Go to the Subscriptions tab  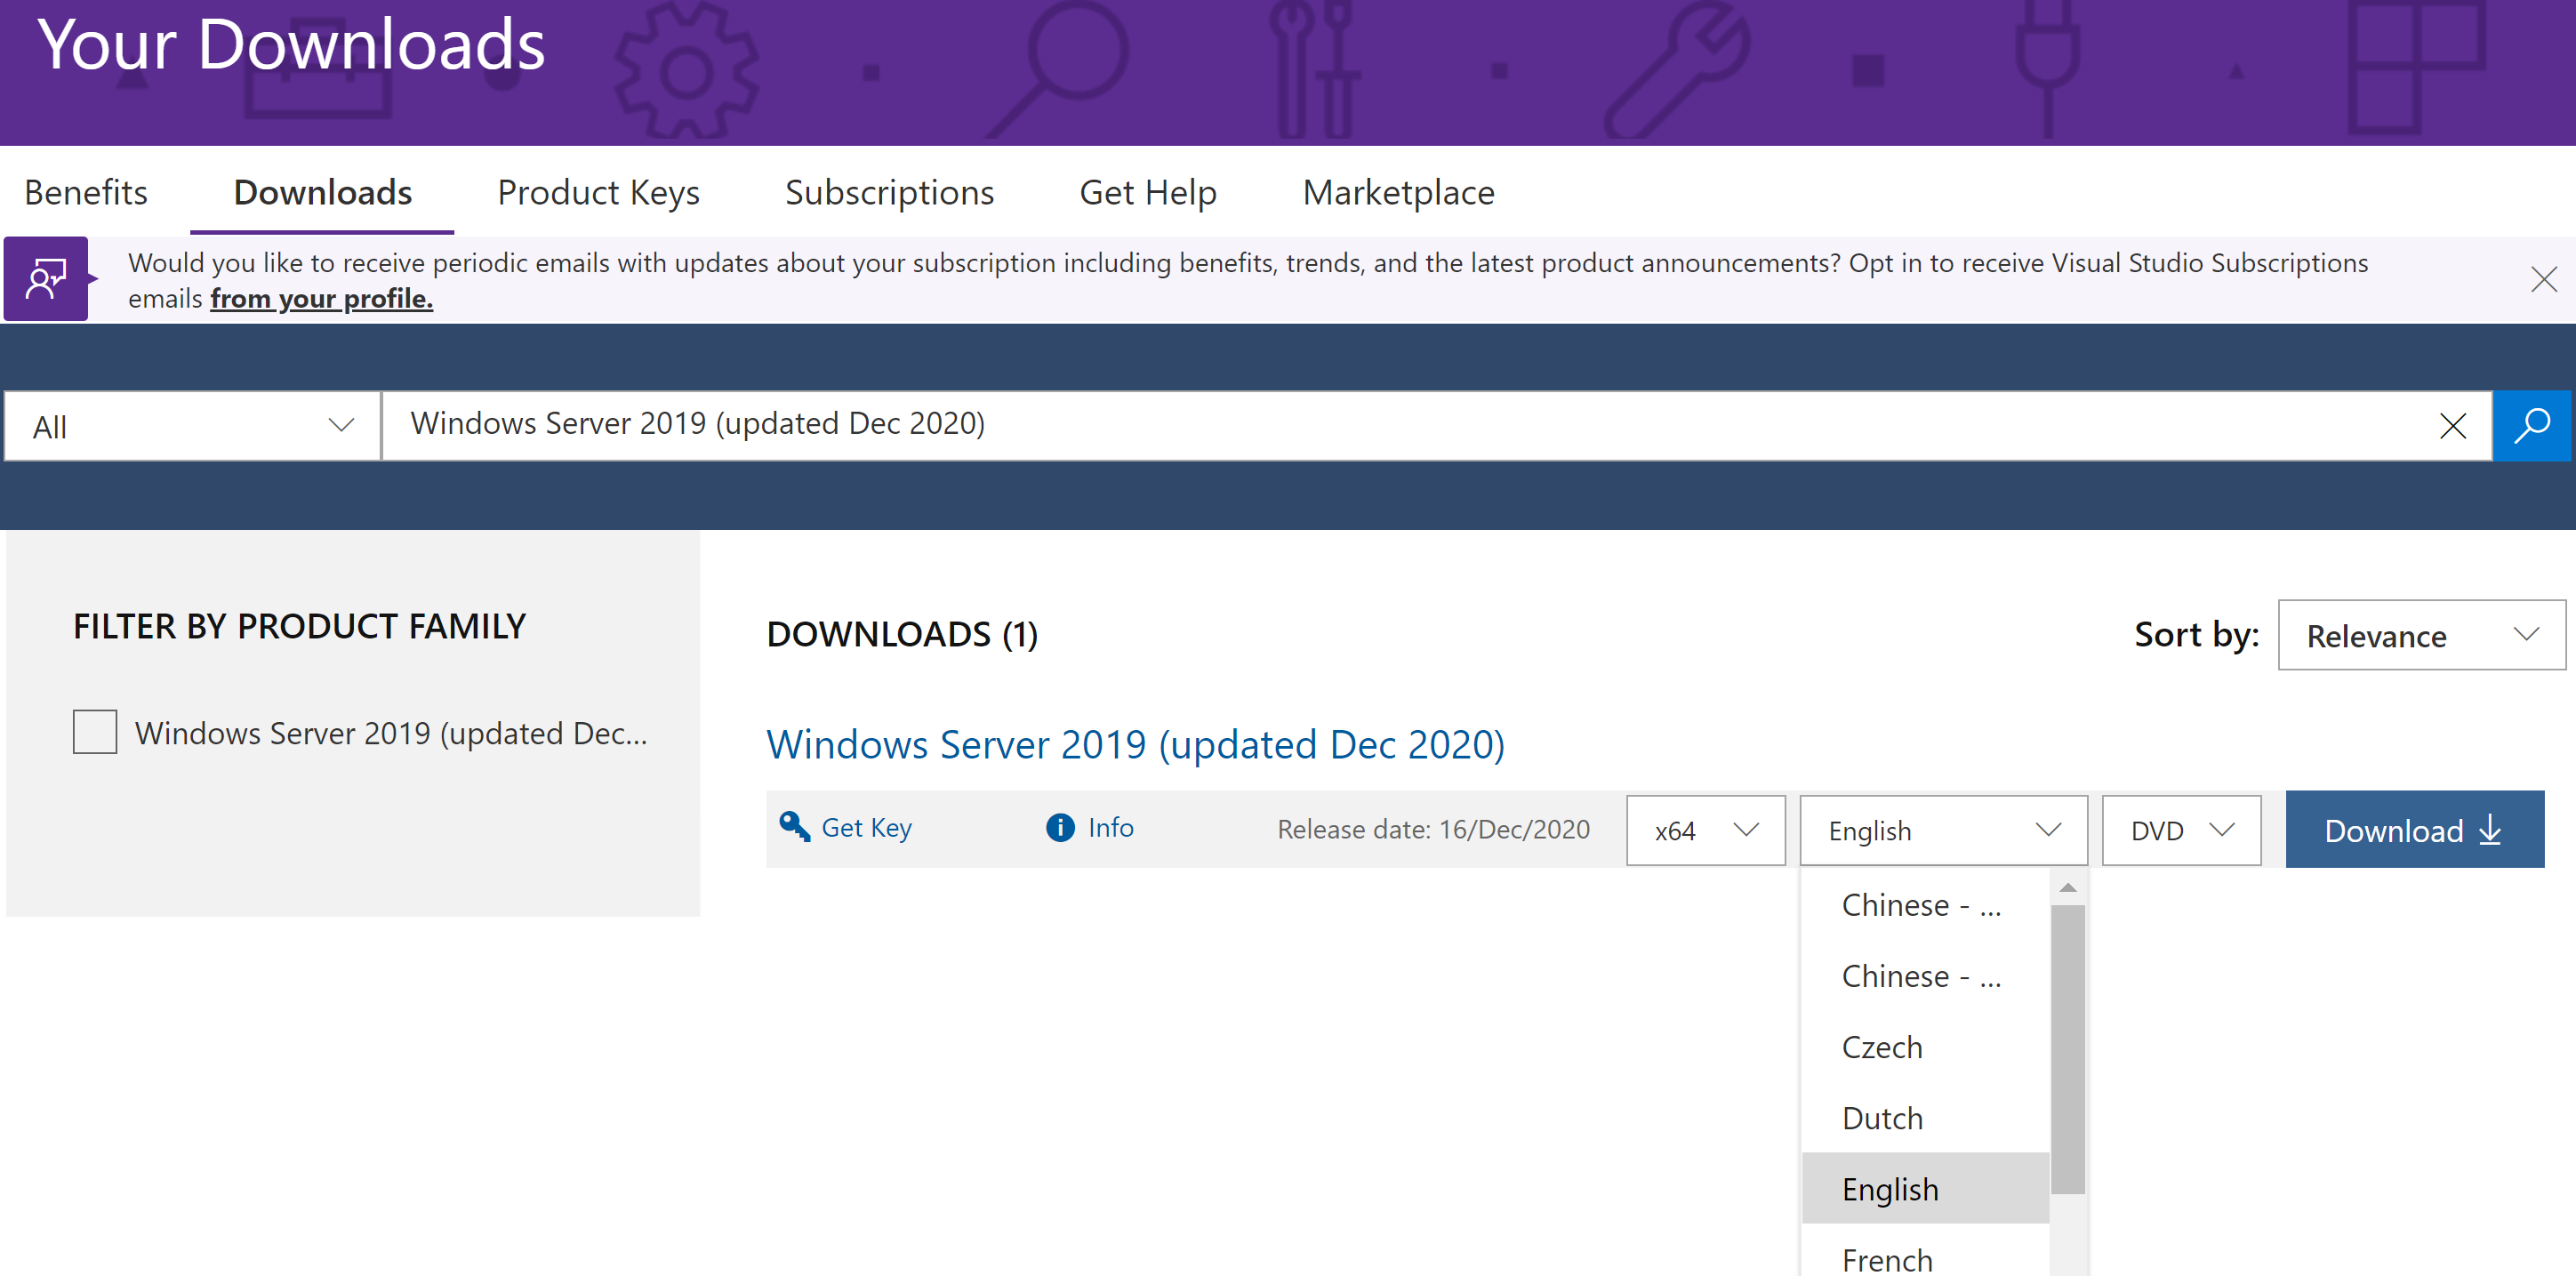tap(889, 192)
